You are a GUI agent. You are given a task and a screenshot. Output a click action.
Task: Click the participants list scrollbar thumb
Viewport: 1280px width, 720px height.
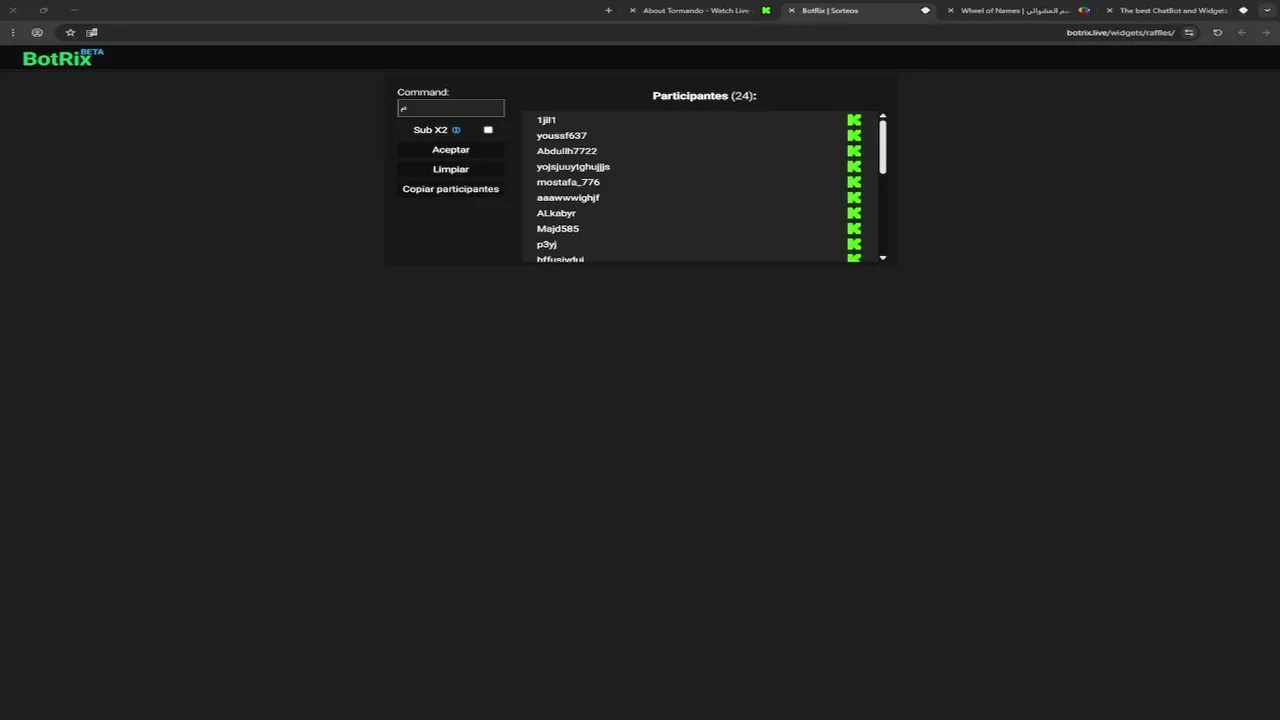(x=883, y=149)
